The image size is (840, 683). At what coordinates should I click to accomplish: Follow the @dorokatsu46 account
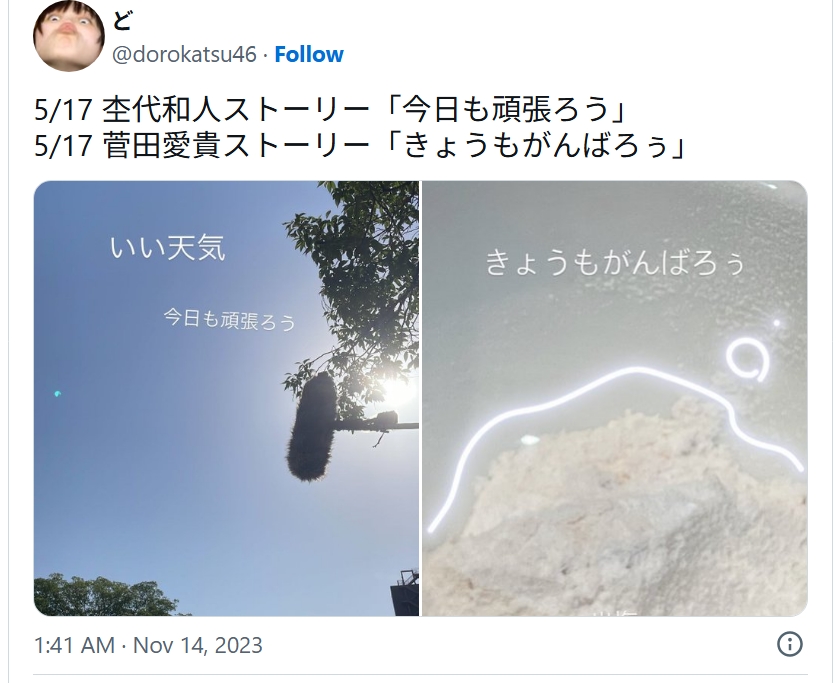click(309, 54)
